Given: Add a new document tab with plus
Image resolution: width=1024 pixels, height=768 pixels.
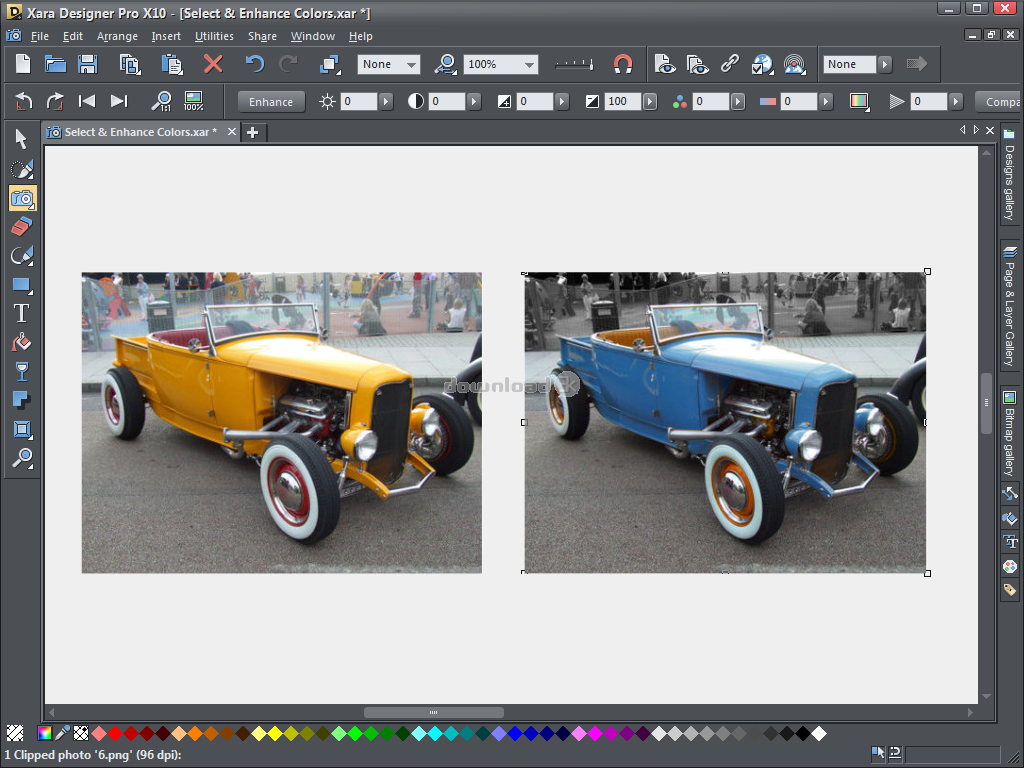Looking at the screenshot, I should (x=253, y=132).
